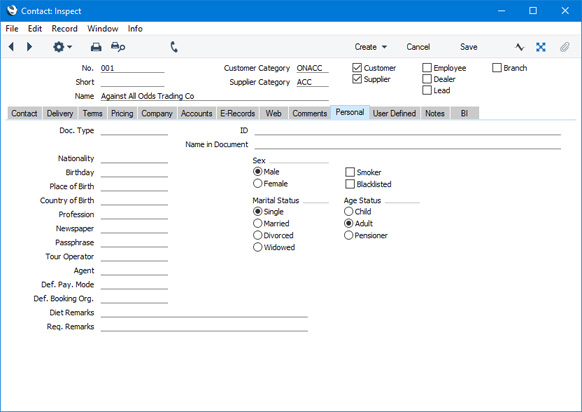Enable the Employee checkbox
This screenshot has height=412, width=582.
tap(427, 68)
